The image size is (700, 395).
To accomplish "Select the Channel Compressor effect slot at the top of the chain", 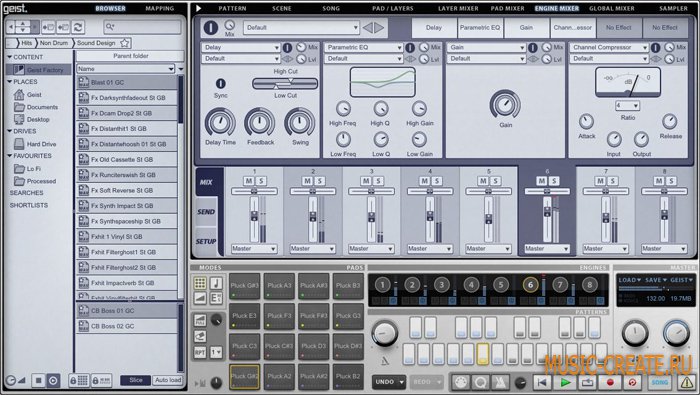I will click(572, 28).
